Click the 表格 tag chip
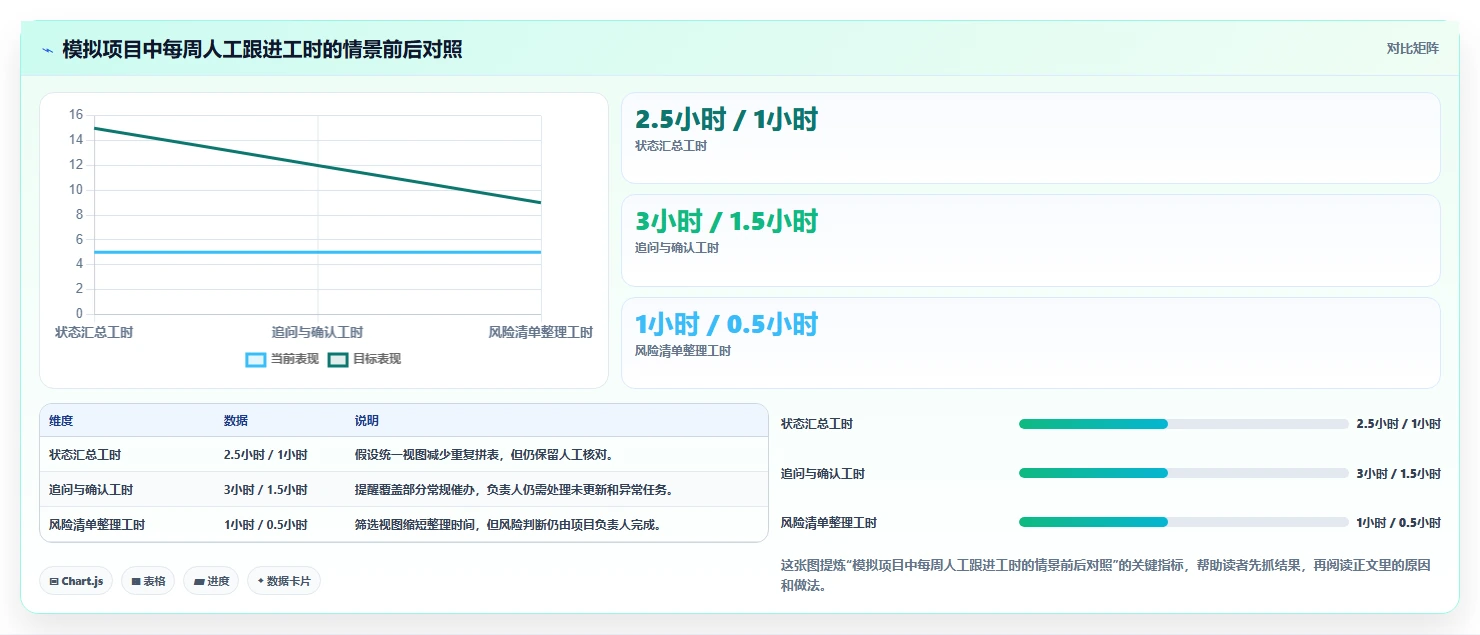 pos(148,581)
